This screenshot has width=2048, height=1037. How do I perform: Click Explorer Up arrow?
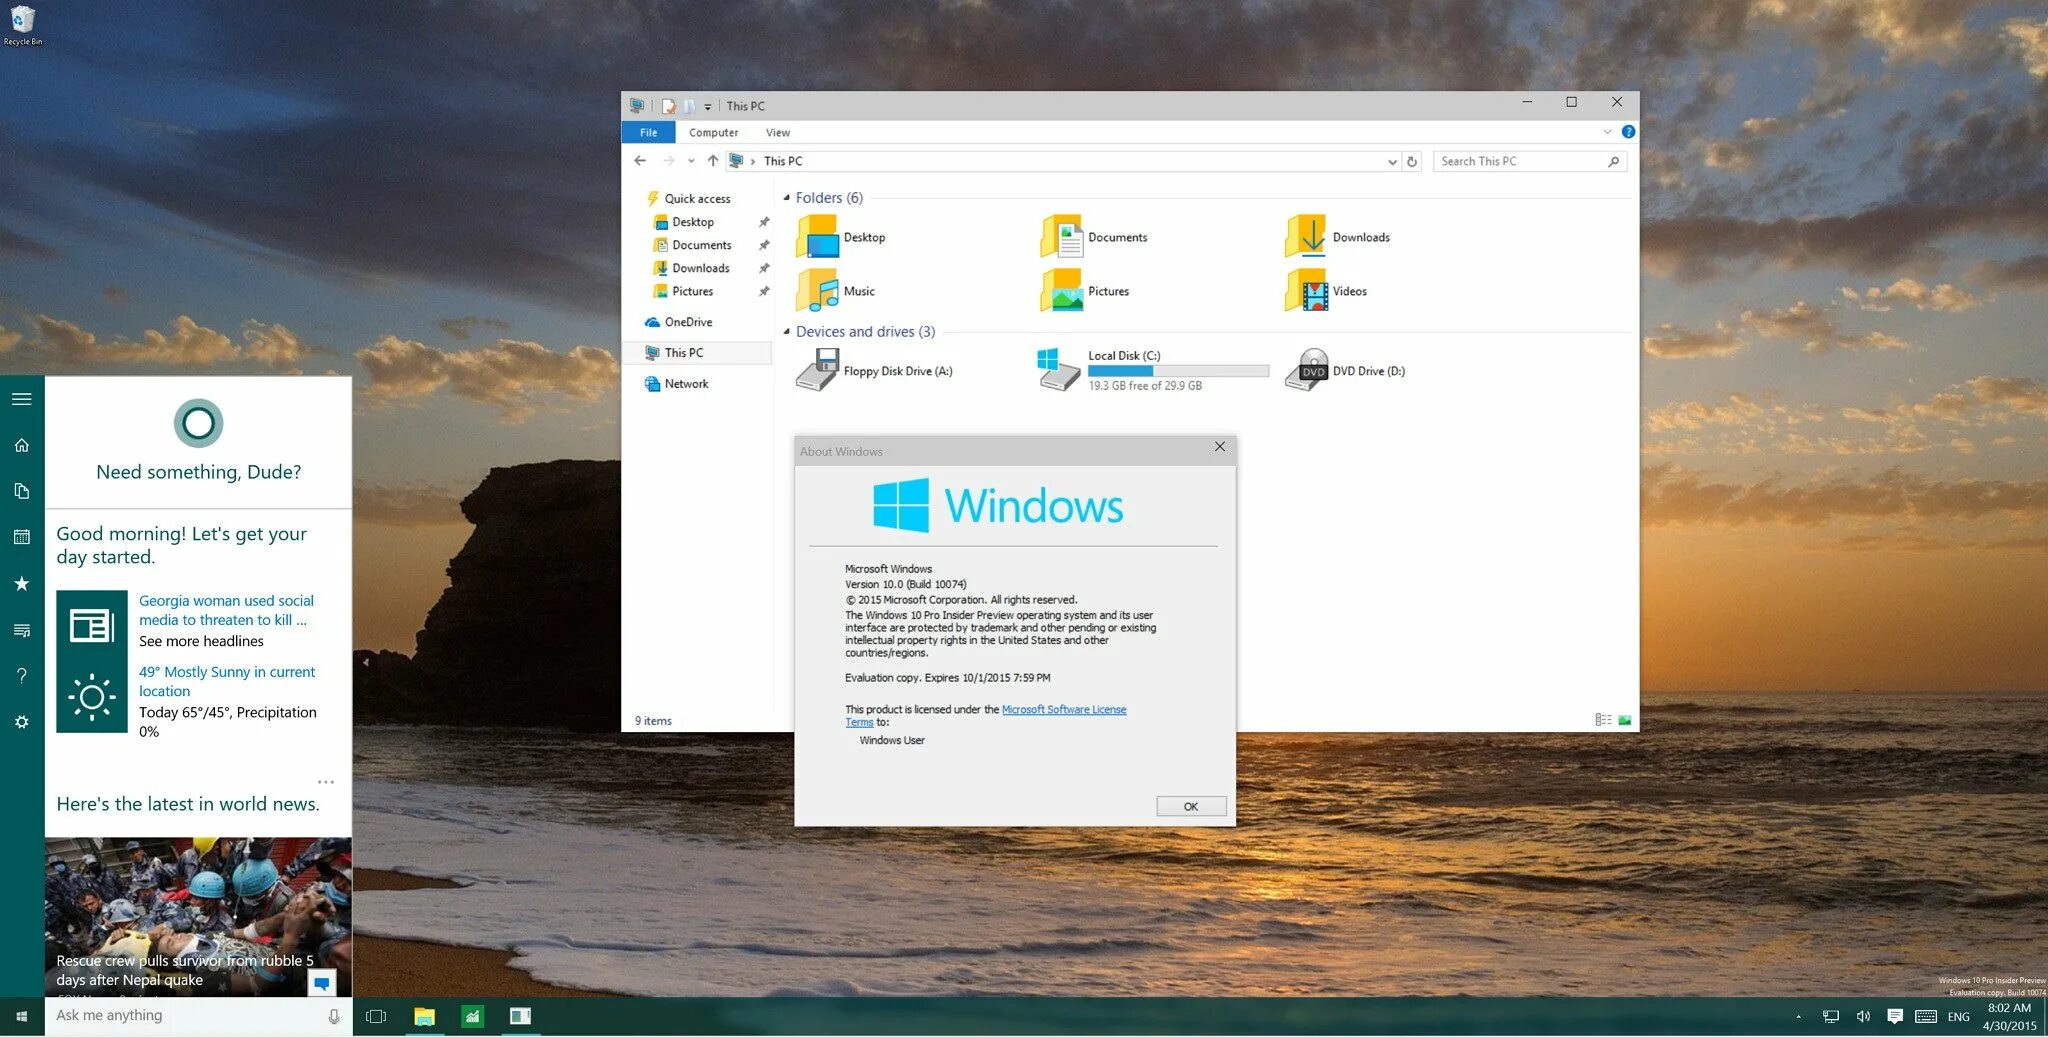click(x=713, y=161)
